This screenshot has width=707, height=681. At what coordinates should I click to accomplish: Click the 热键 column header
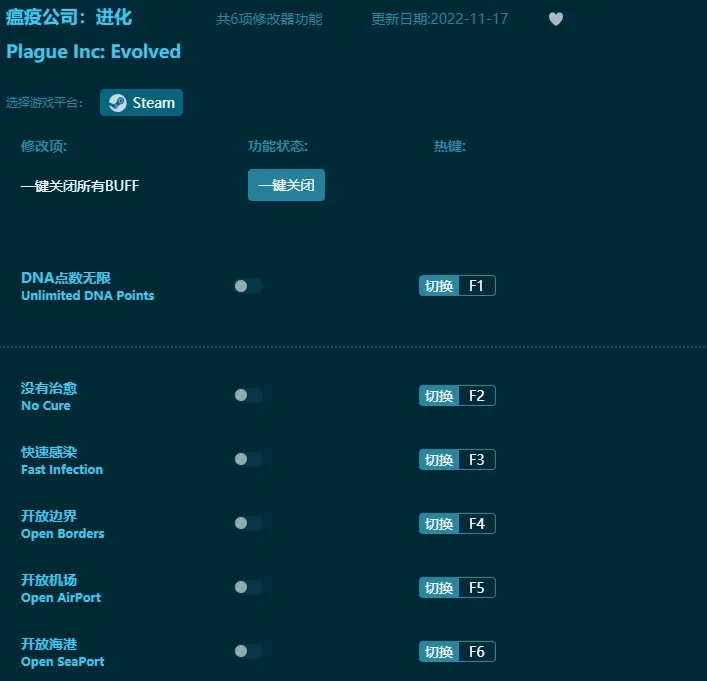[x=450, y=146]
